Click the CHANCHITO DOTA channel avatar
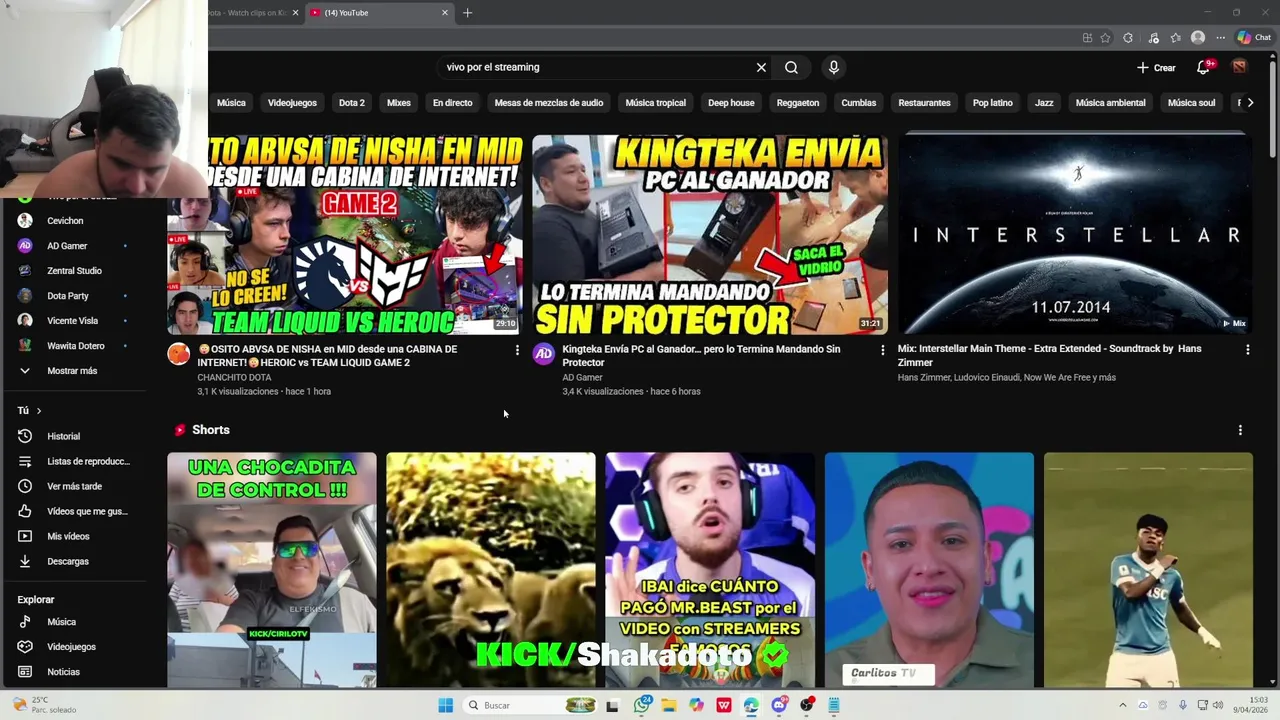Image resolution: width=1280 pixels, height=720 pixels. (x=179, y=354)
